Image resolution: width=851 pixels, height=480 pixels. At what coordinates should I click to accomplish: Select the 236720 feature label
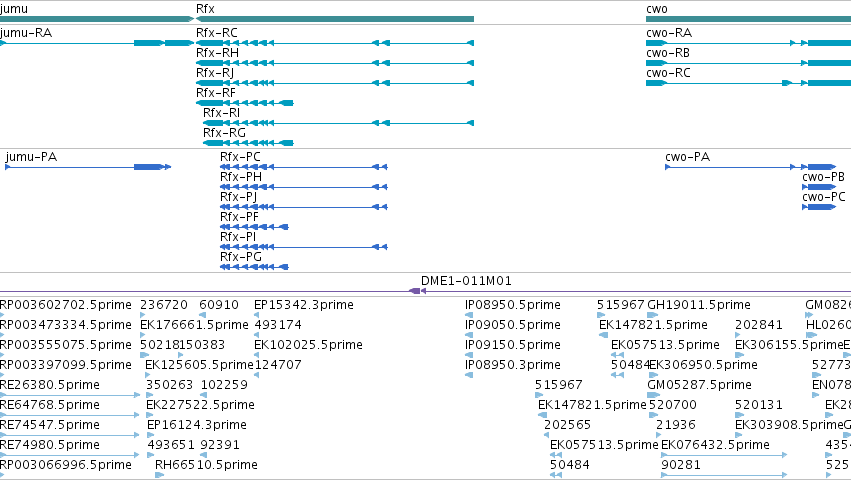[x=164, y=305]
